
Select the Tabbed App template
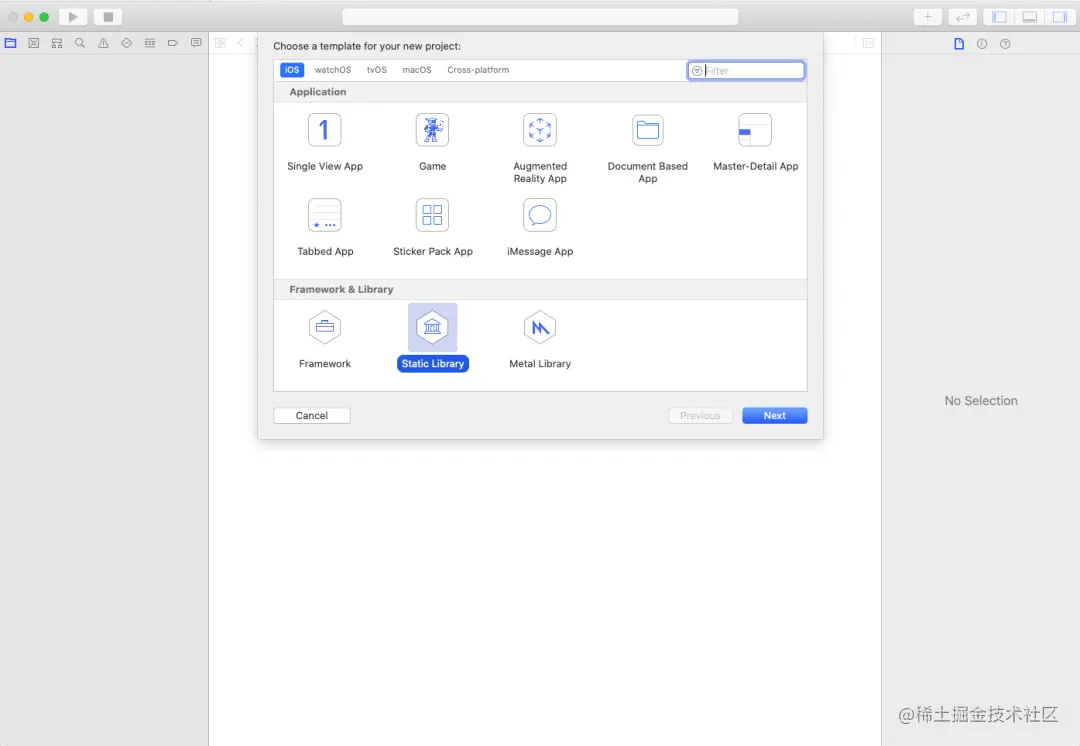325,227
